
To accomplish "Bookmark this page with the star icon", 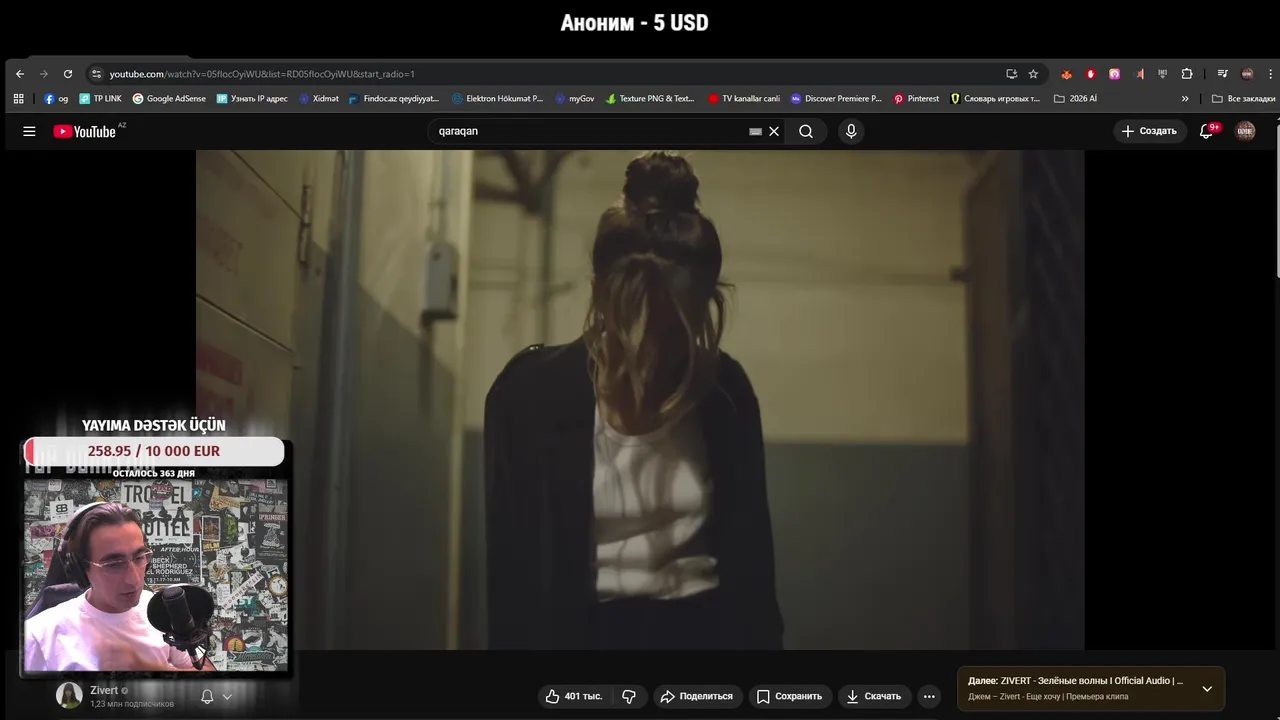I will click(x=1033, y=74).
